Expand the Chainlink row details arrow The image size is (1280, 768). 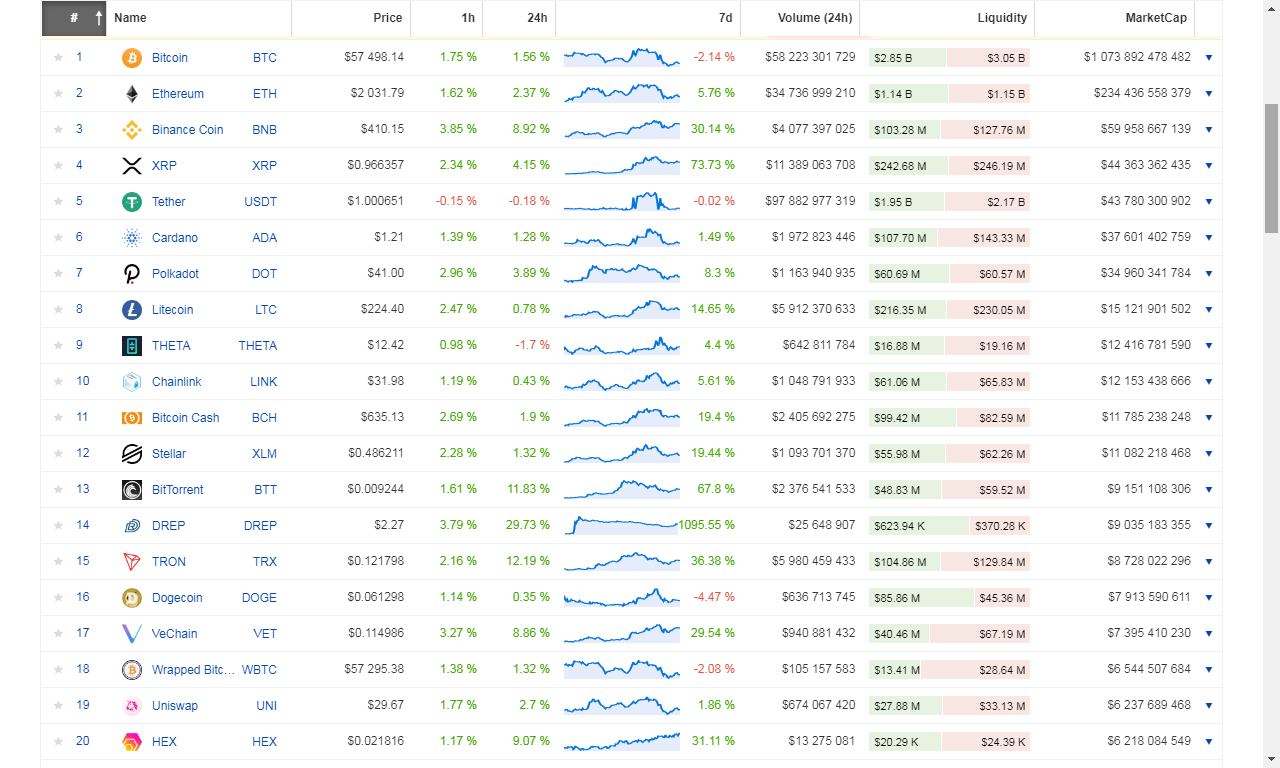[1208, 382]
